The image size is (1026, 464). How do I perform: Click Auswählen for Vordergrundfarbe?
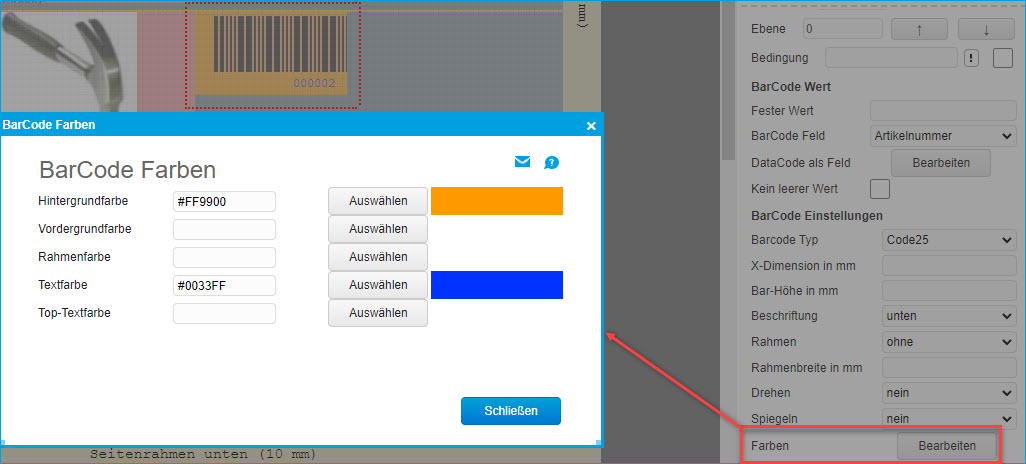click(378, 229)
